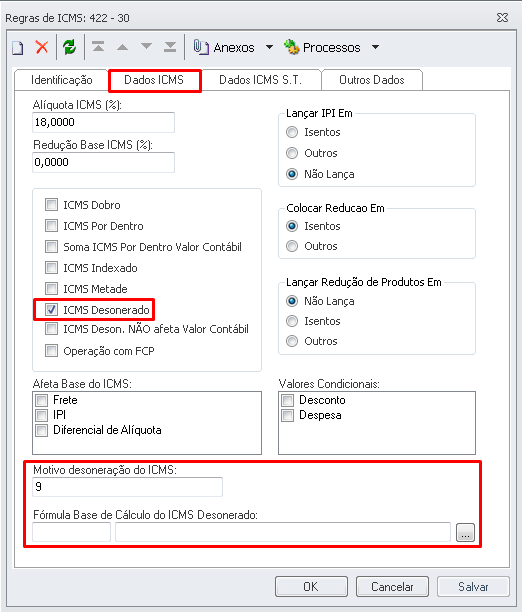The height and width of the screenshot is (612, 522).
Task: Click the Anexos toolbar label
Action: click(234, 48)
